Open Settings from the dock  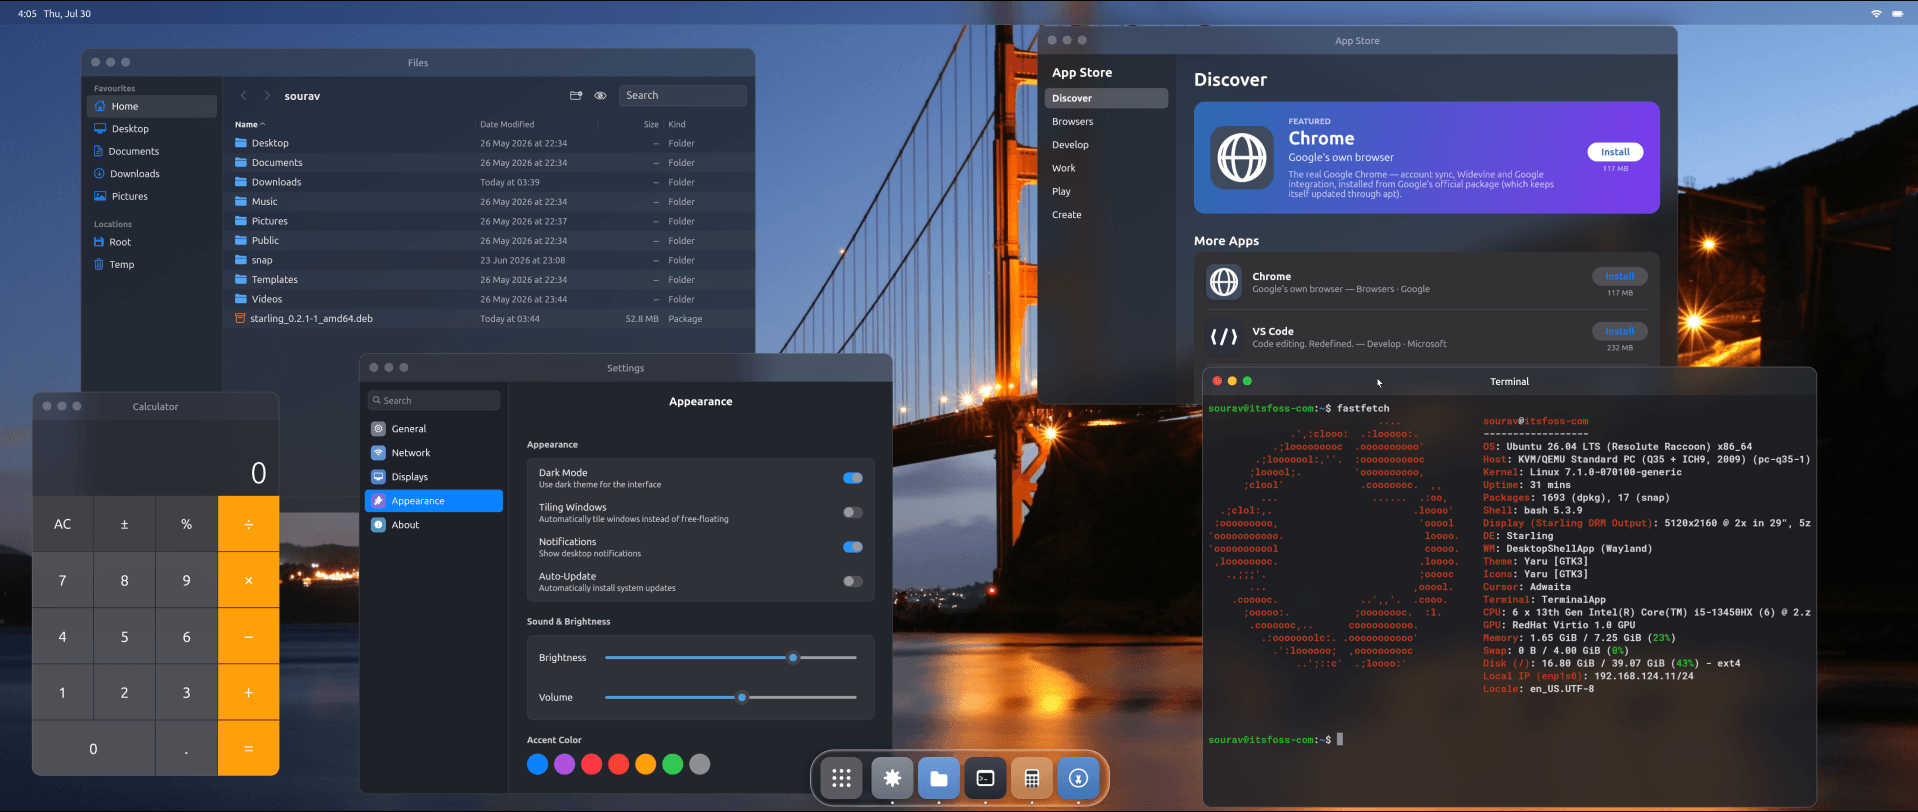(892, 778)
